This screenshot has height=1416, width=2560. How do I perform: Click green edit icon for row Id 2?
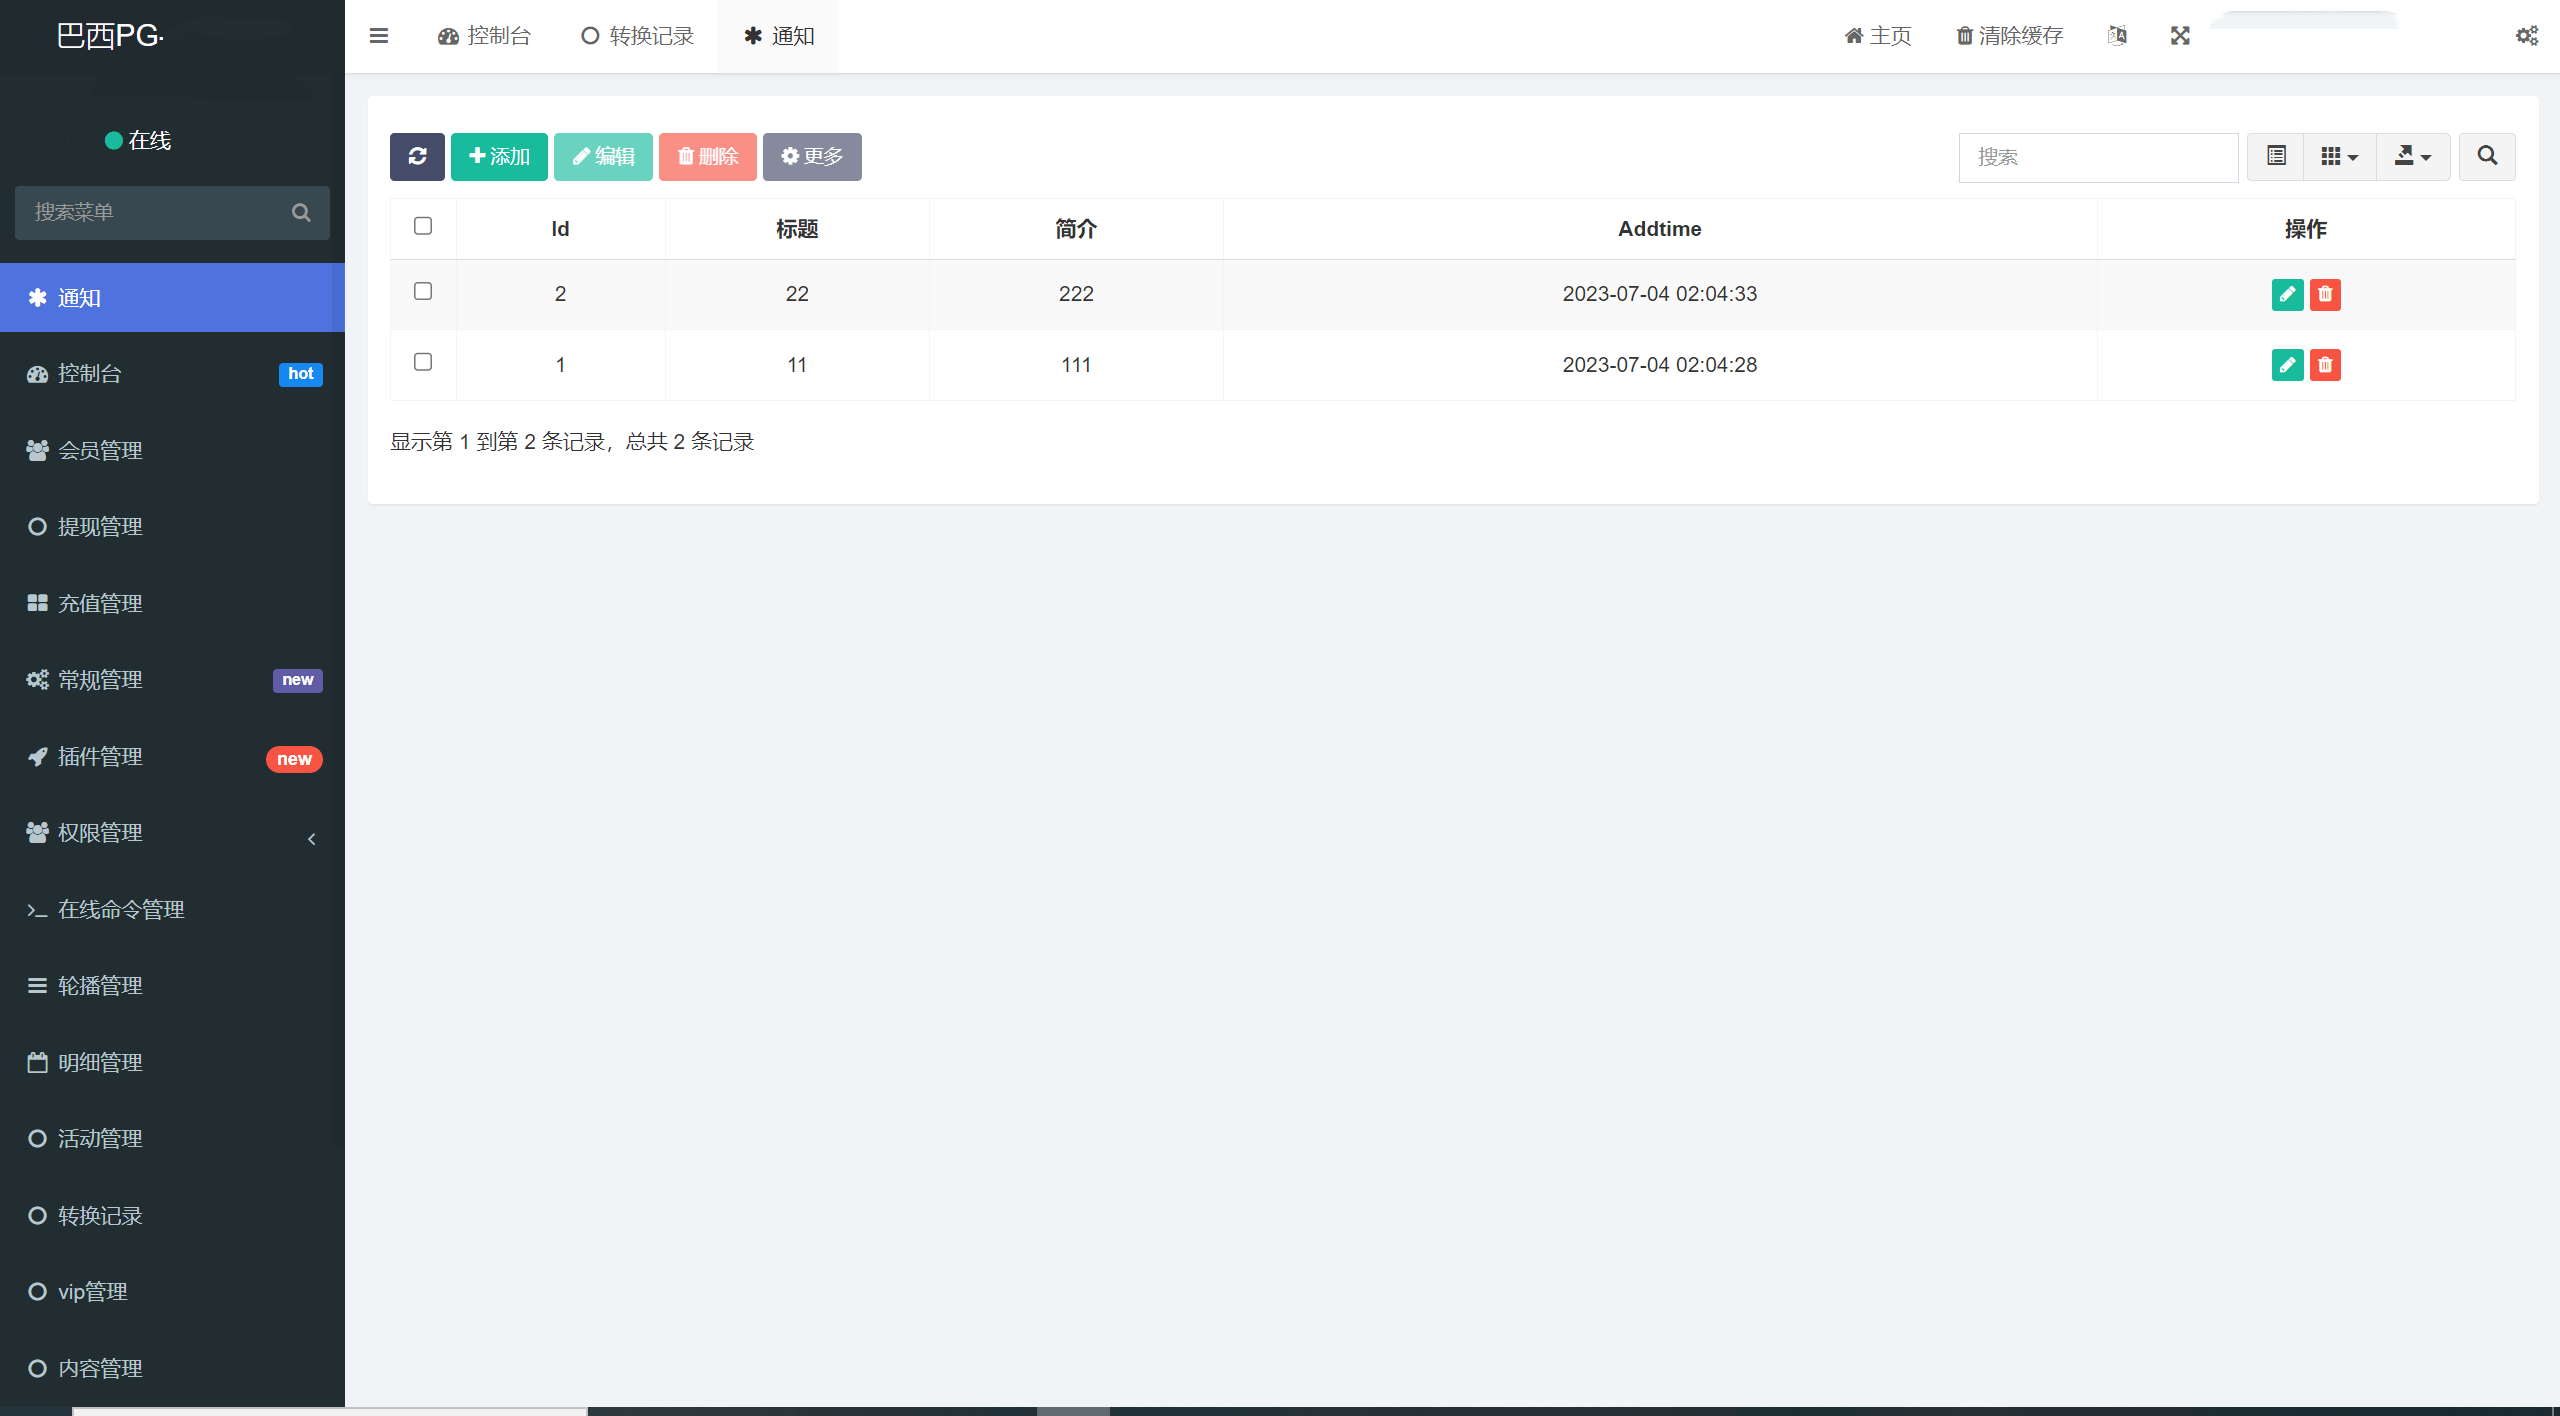(x=2287, y=294)
